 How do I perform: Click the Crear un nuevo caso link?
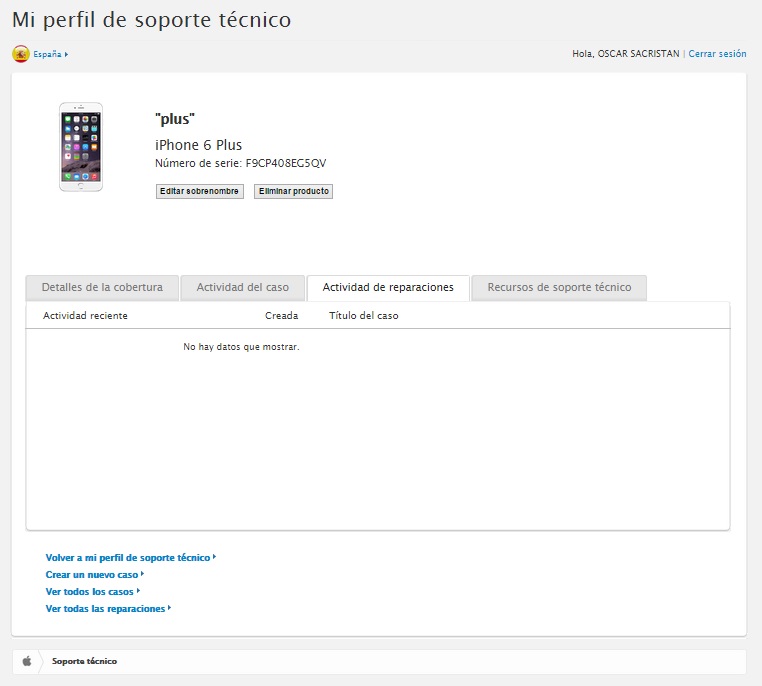pos(94,575)
